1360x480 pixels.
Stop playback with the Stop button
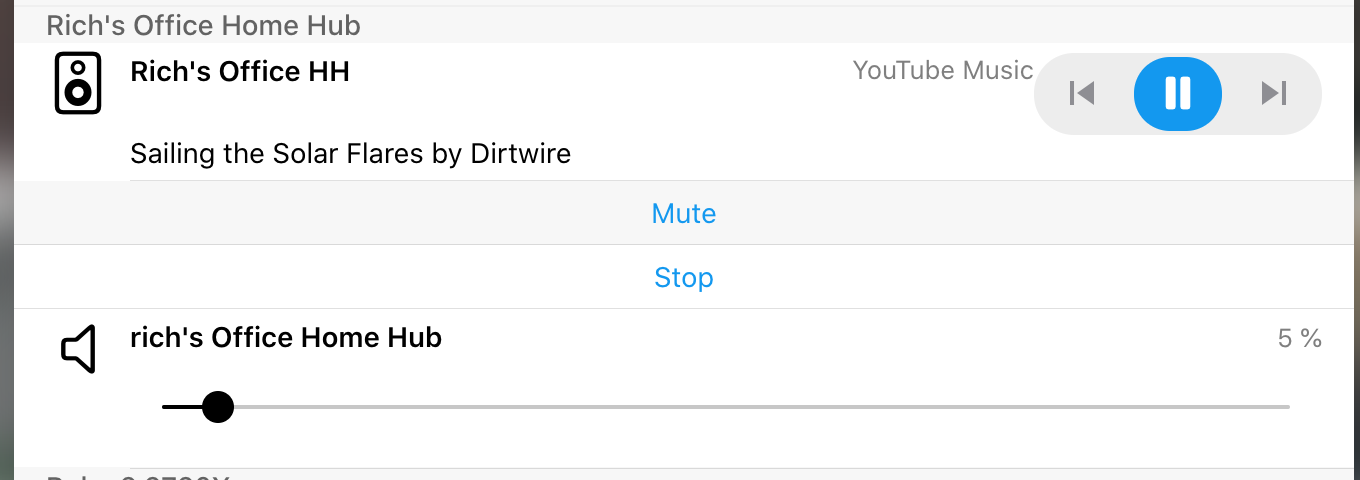683,277
